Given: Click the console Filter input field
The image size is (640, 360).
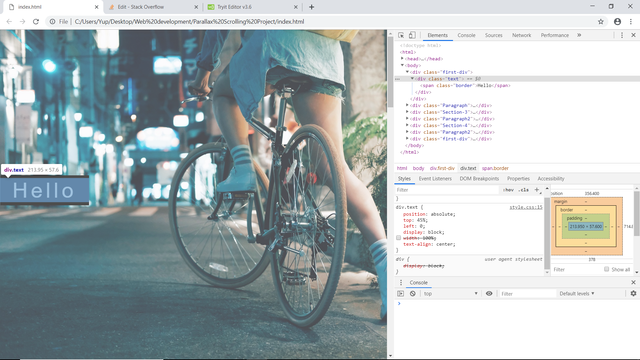Looking at the screenshot, I should click(x=527, y=293).
